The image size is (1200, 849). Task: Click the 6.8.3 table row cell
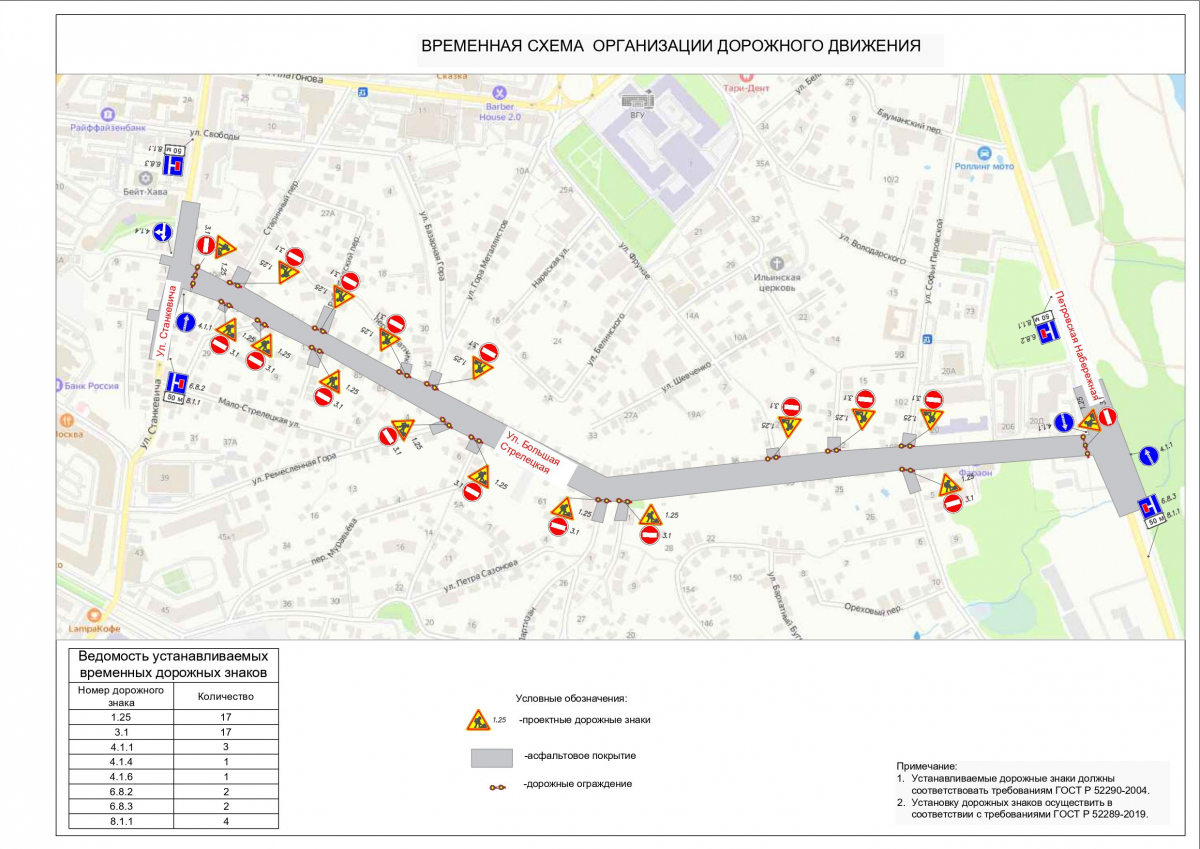(x=121, y=807)
